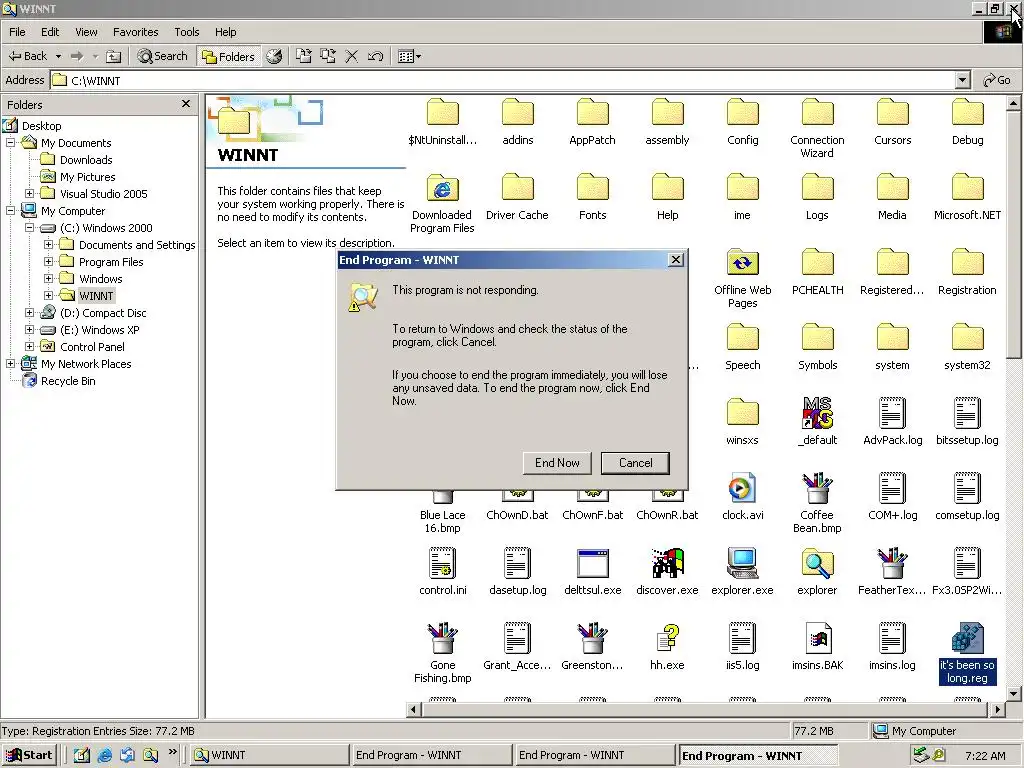Open the Favorites menu
1024x768 pixels.
(x=135, y=32)
